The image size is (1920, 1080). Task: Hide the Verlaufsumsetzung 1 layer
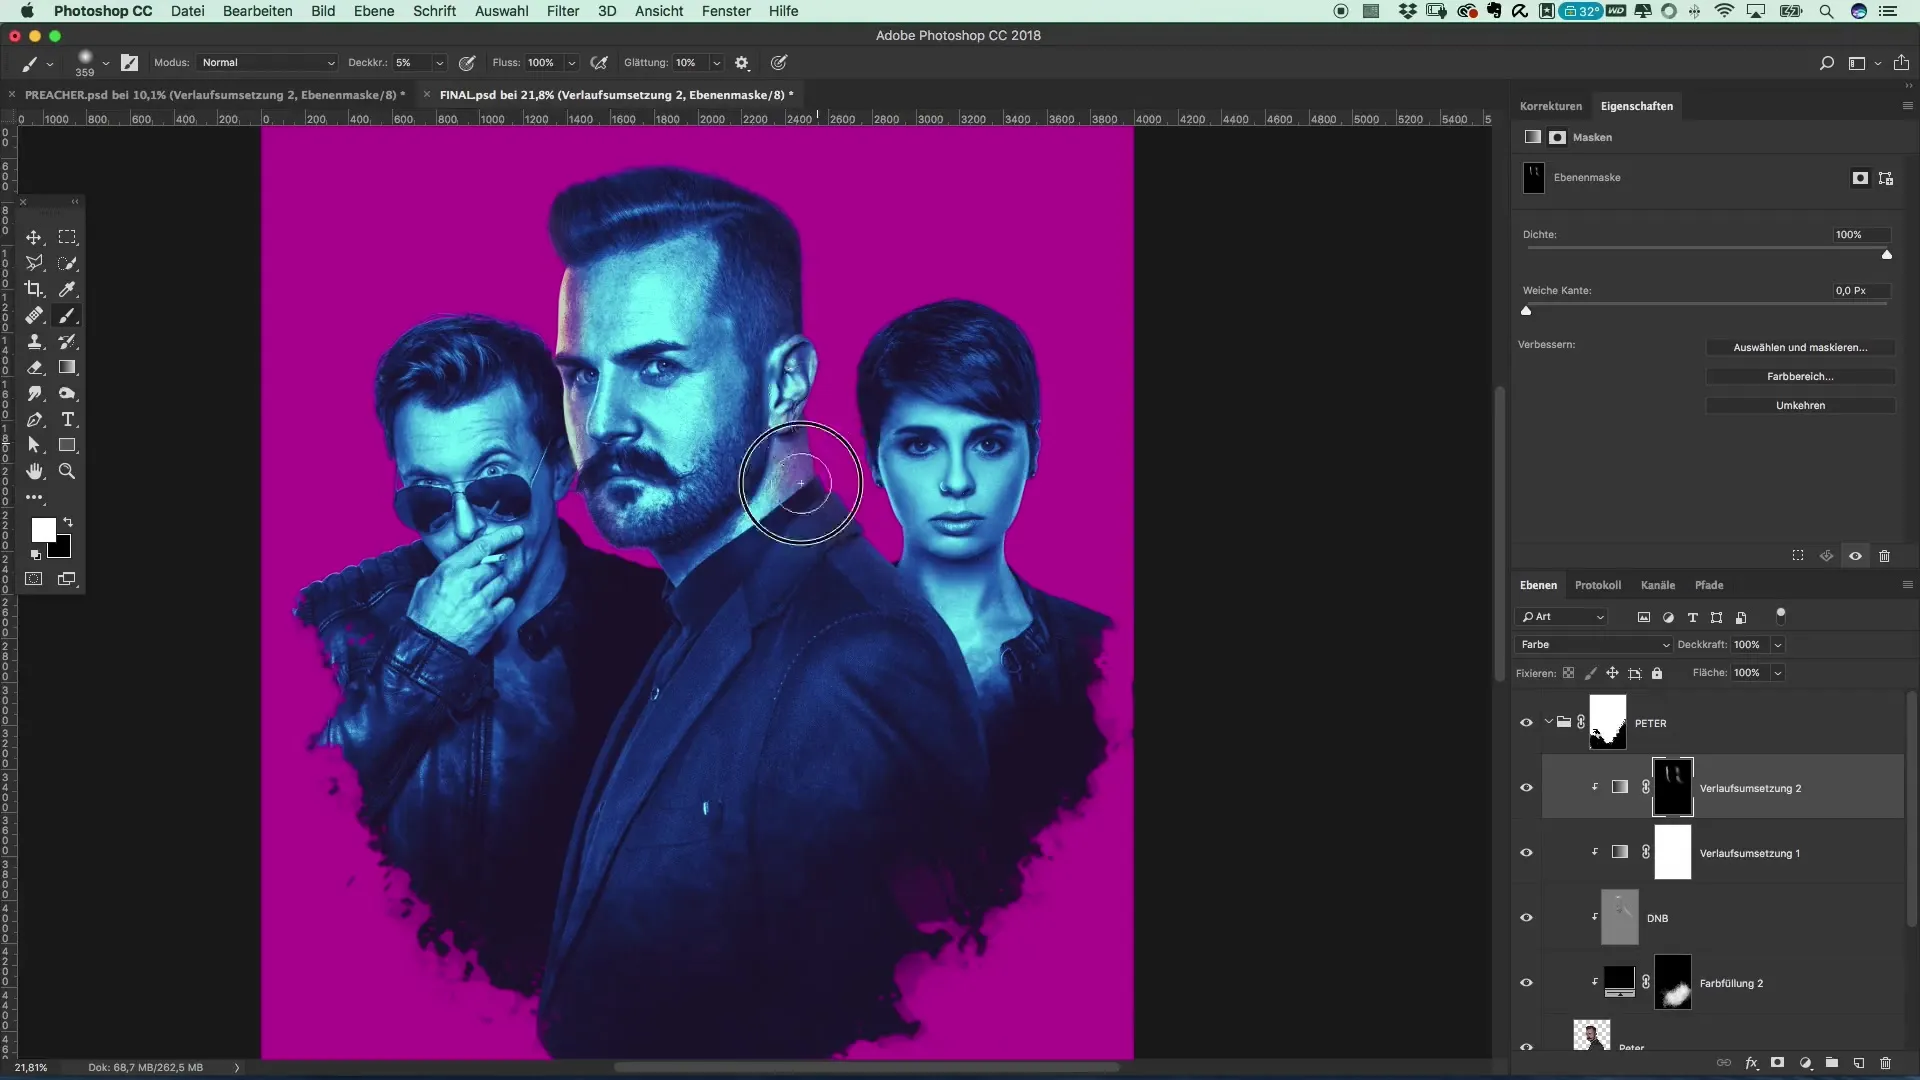coord(1526,853)
